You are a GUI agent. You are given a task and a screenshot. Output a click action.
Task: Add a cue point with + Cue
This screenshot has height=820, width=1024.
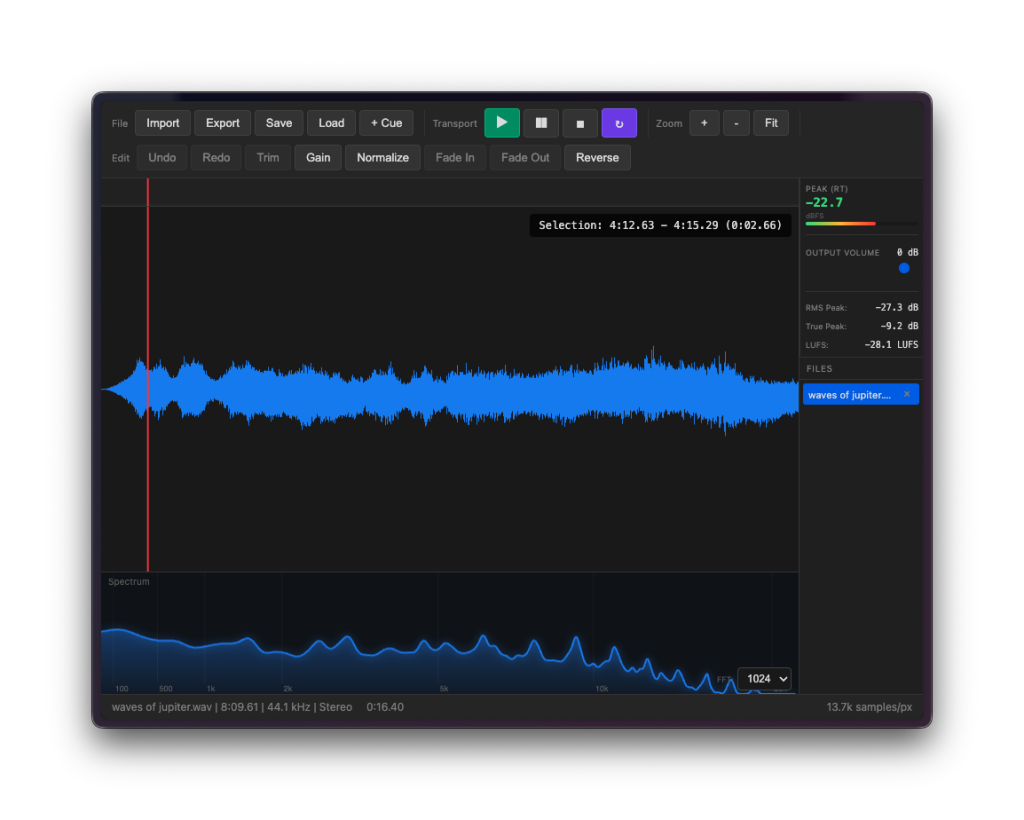[386, 122]
